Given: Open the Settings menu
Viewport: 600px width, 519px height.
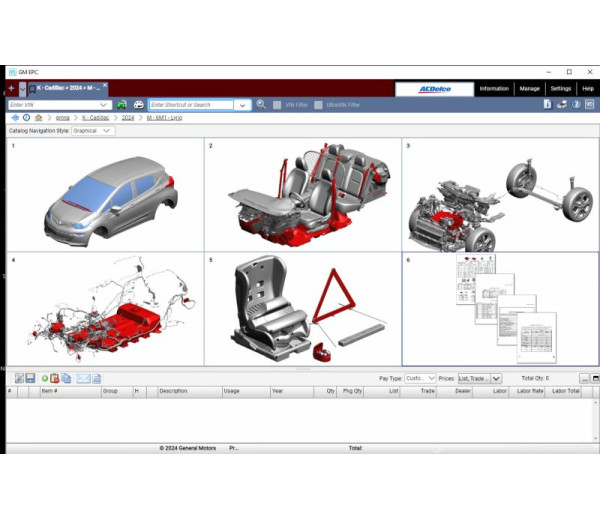Looking at the screenshot, I should [x=560, y=88].
